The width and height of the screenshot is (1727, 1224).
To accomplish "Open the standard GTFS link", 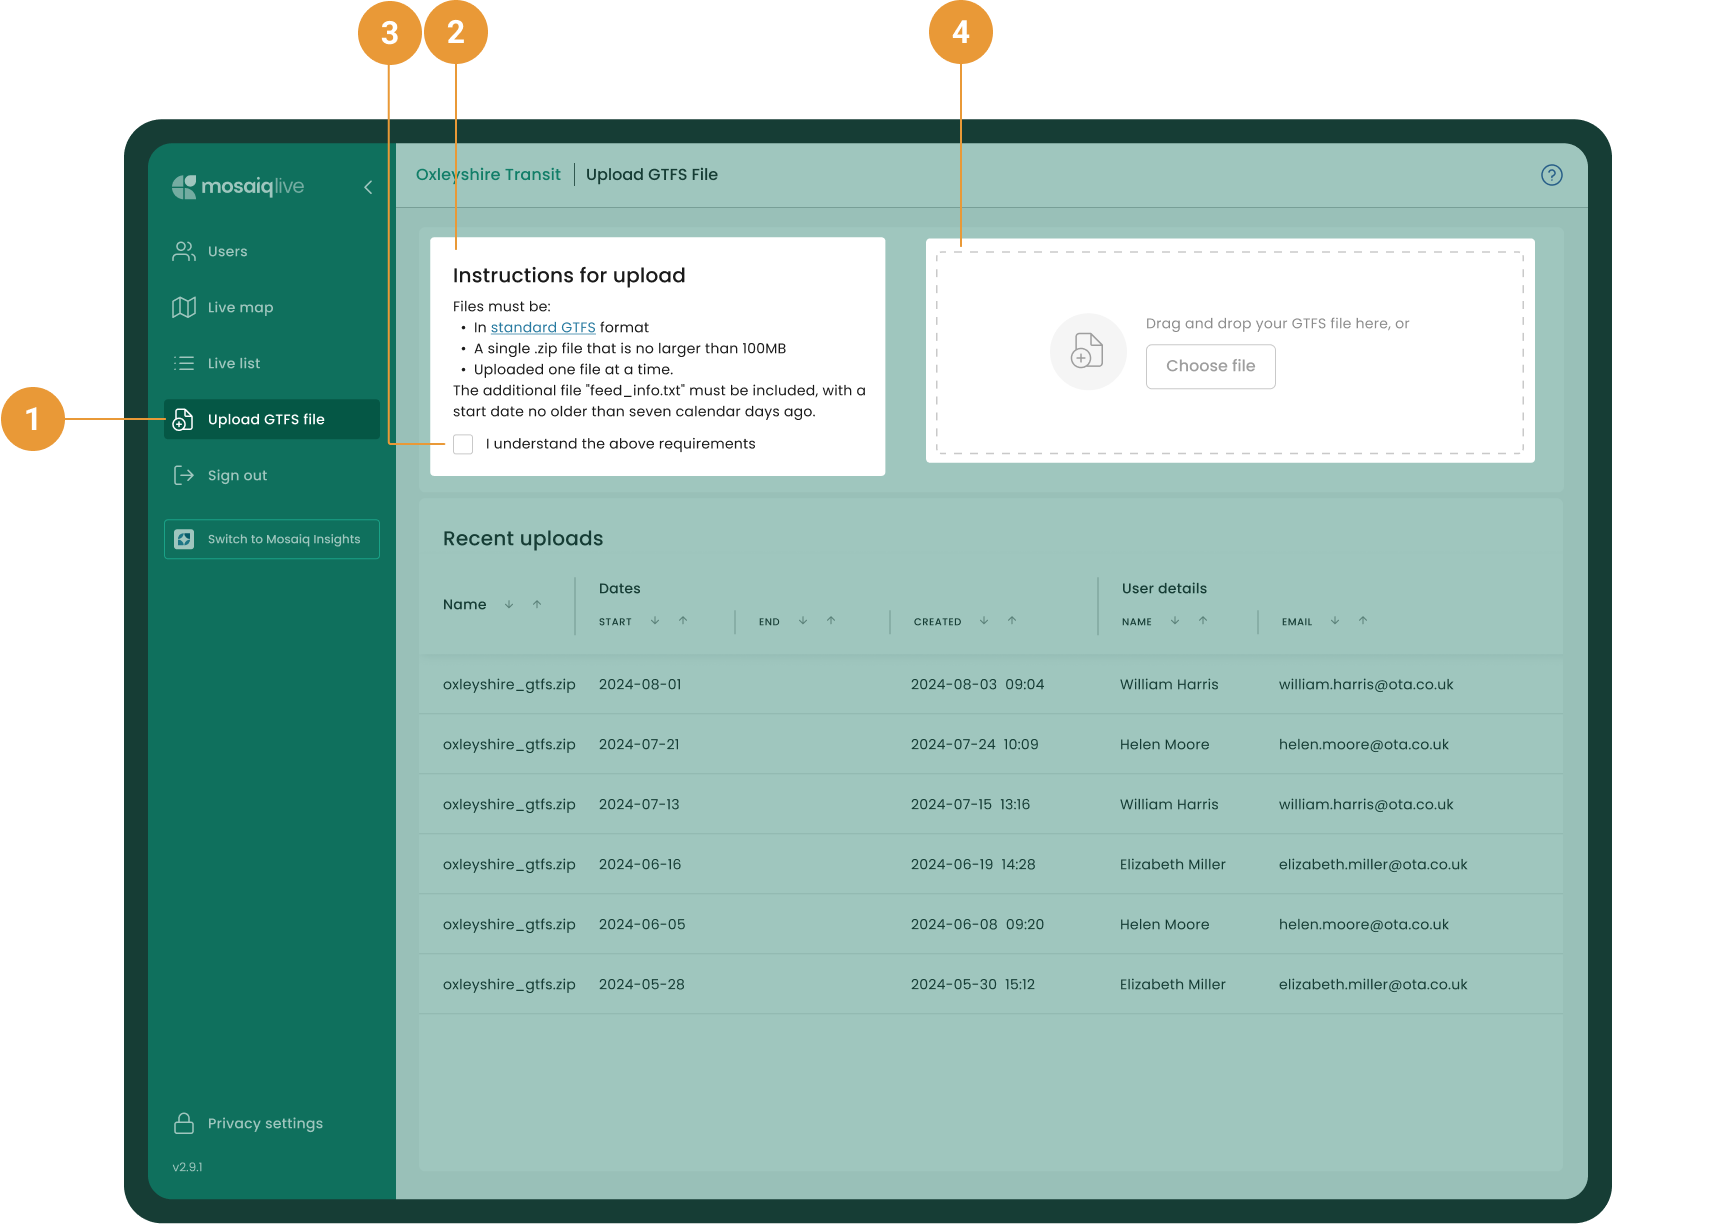I will coord(542,327).
